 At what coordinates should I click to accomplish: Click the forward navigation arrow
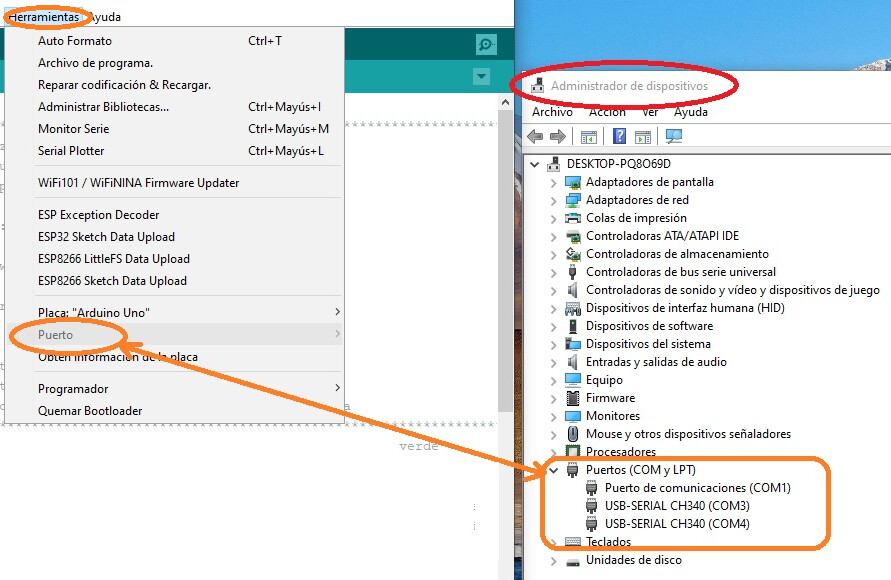557,137
